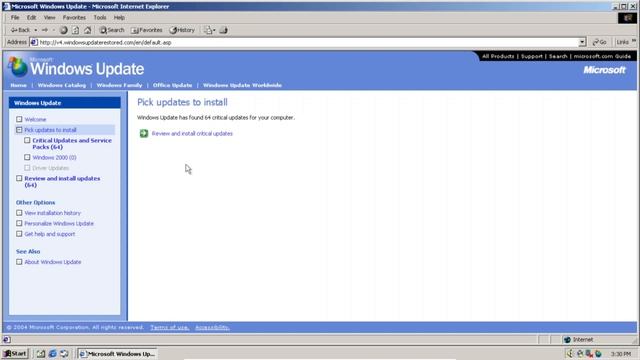Click the All Products header link
640x360 pixels.
(498, 56)
